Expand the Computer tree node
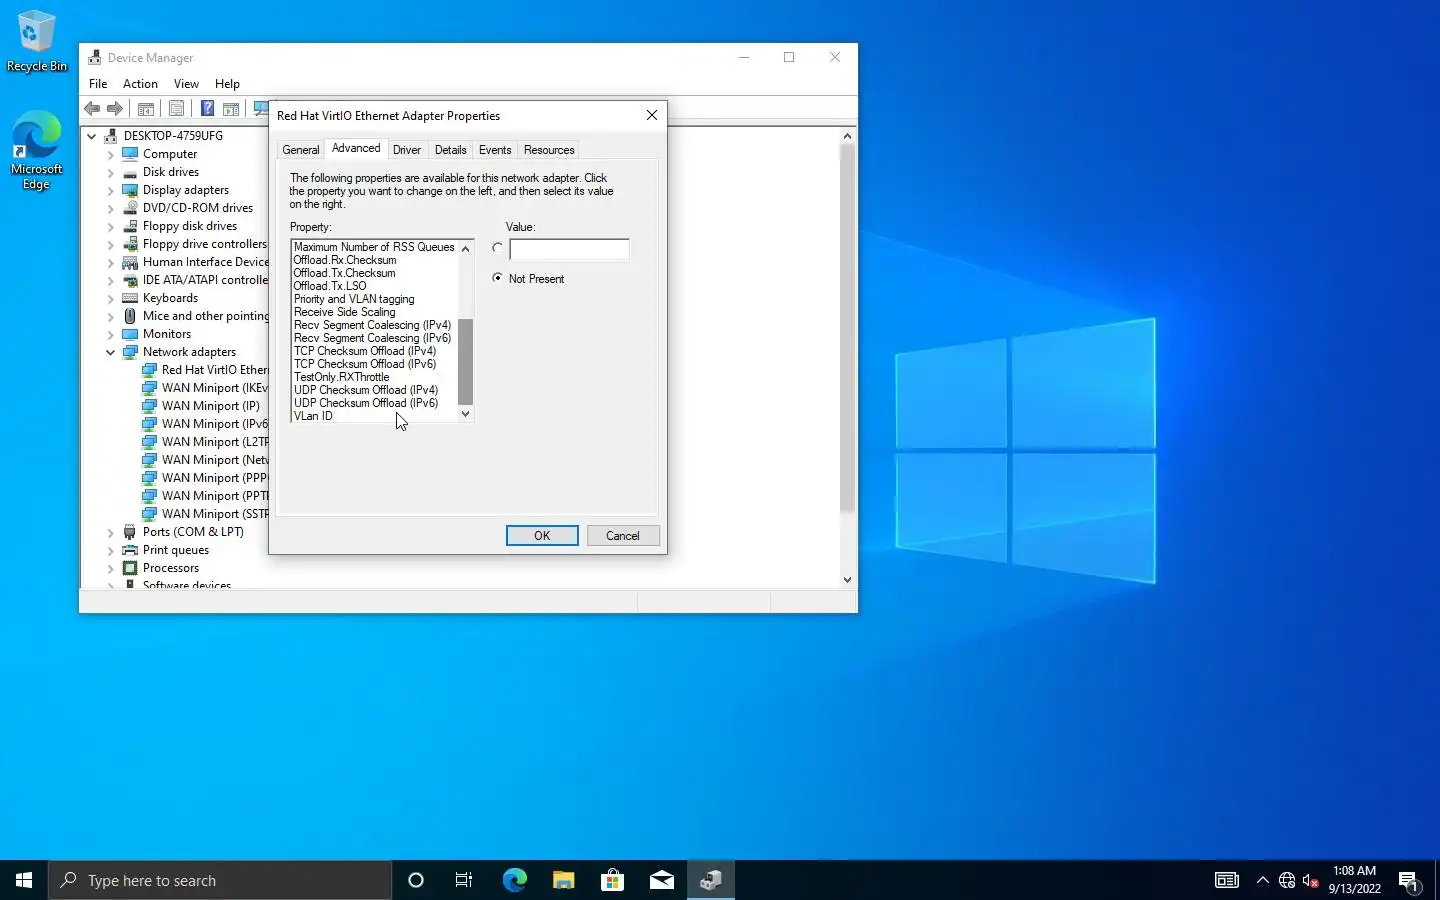The height and width of the screenshot is (900, 1440). tap(111, 155)
